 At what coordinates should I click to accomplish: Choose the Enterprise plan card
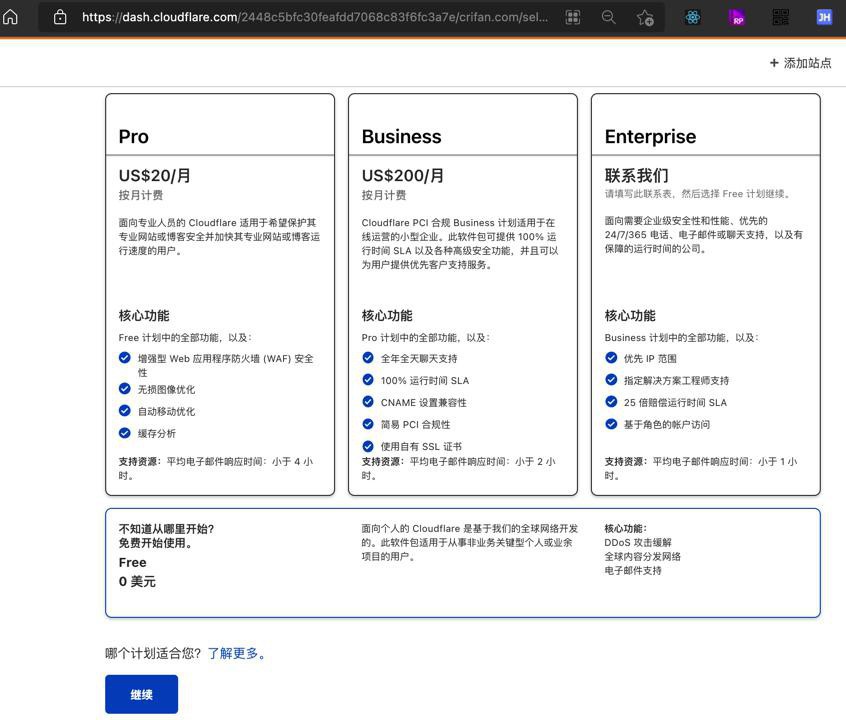706,294
